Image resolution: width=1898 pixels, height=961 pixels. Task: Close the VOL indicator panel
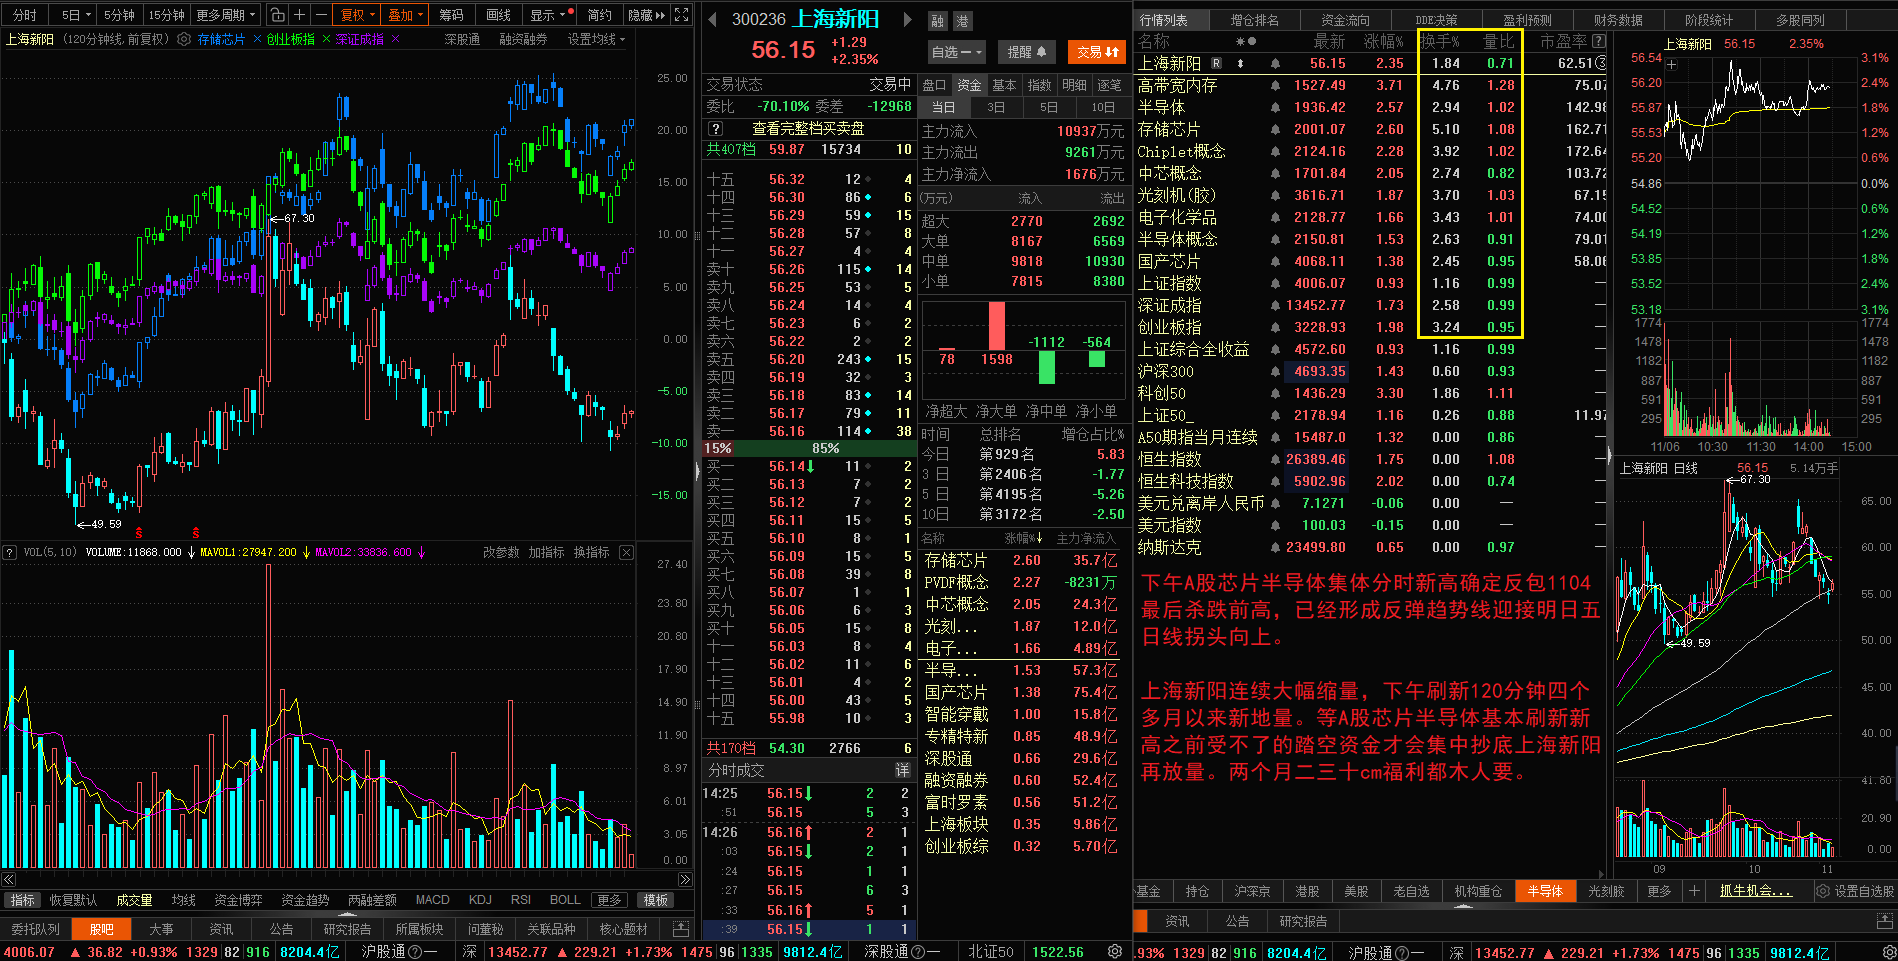pos(626,552)
